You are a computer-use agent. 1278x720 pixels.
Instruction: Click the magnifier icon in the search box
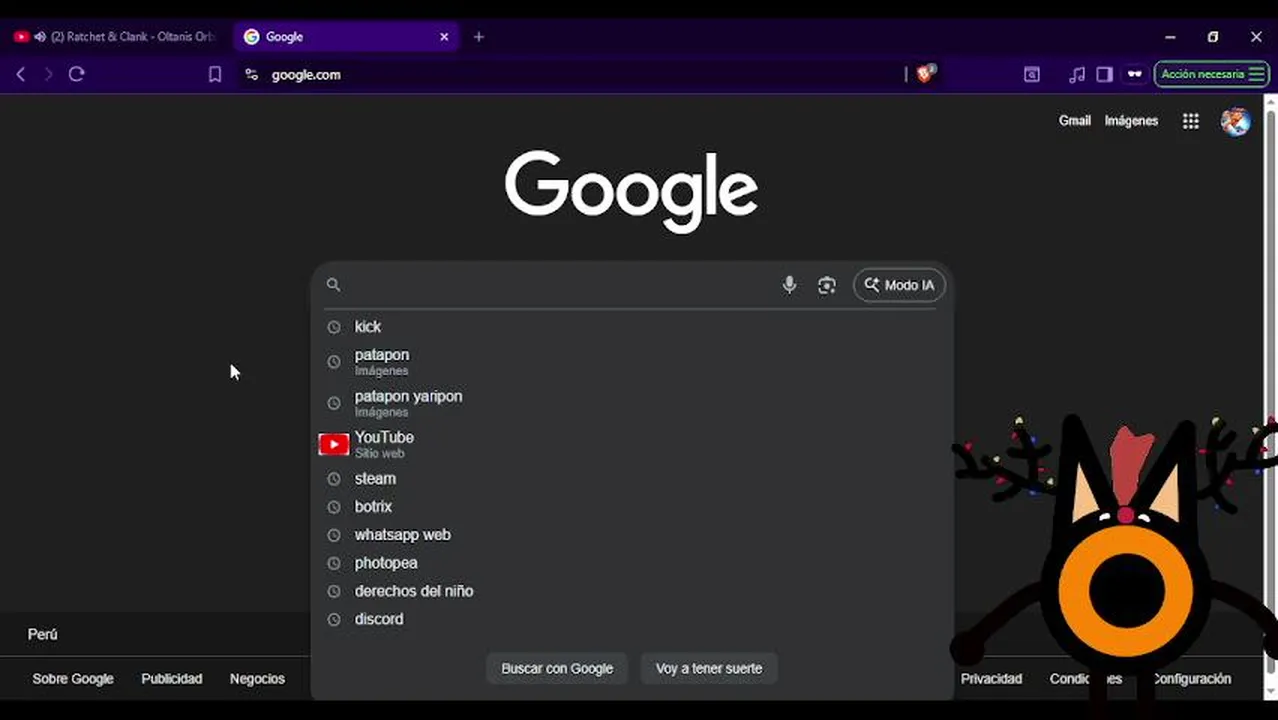(x=333, y=285)
